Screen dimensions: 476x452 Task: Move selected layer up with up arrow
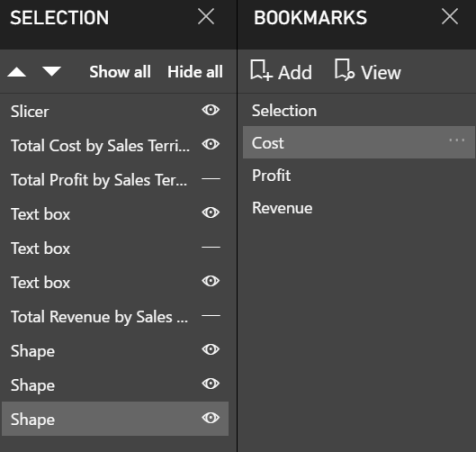pos(17,72)
